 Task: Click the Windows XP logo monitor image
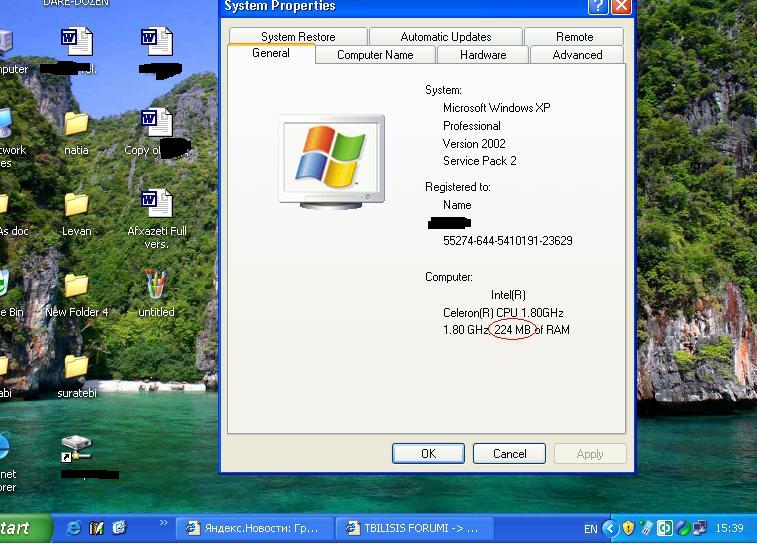[332, 162]
